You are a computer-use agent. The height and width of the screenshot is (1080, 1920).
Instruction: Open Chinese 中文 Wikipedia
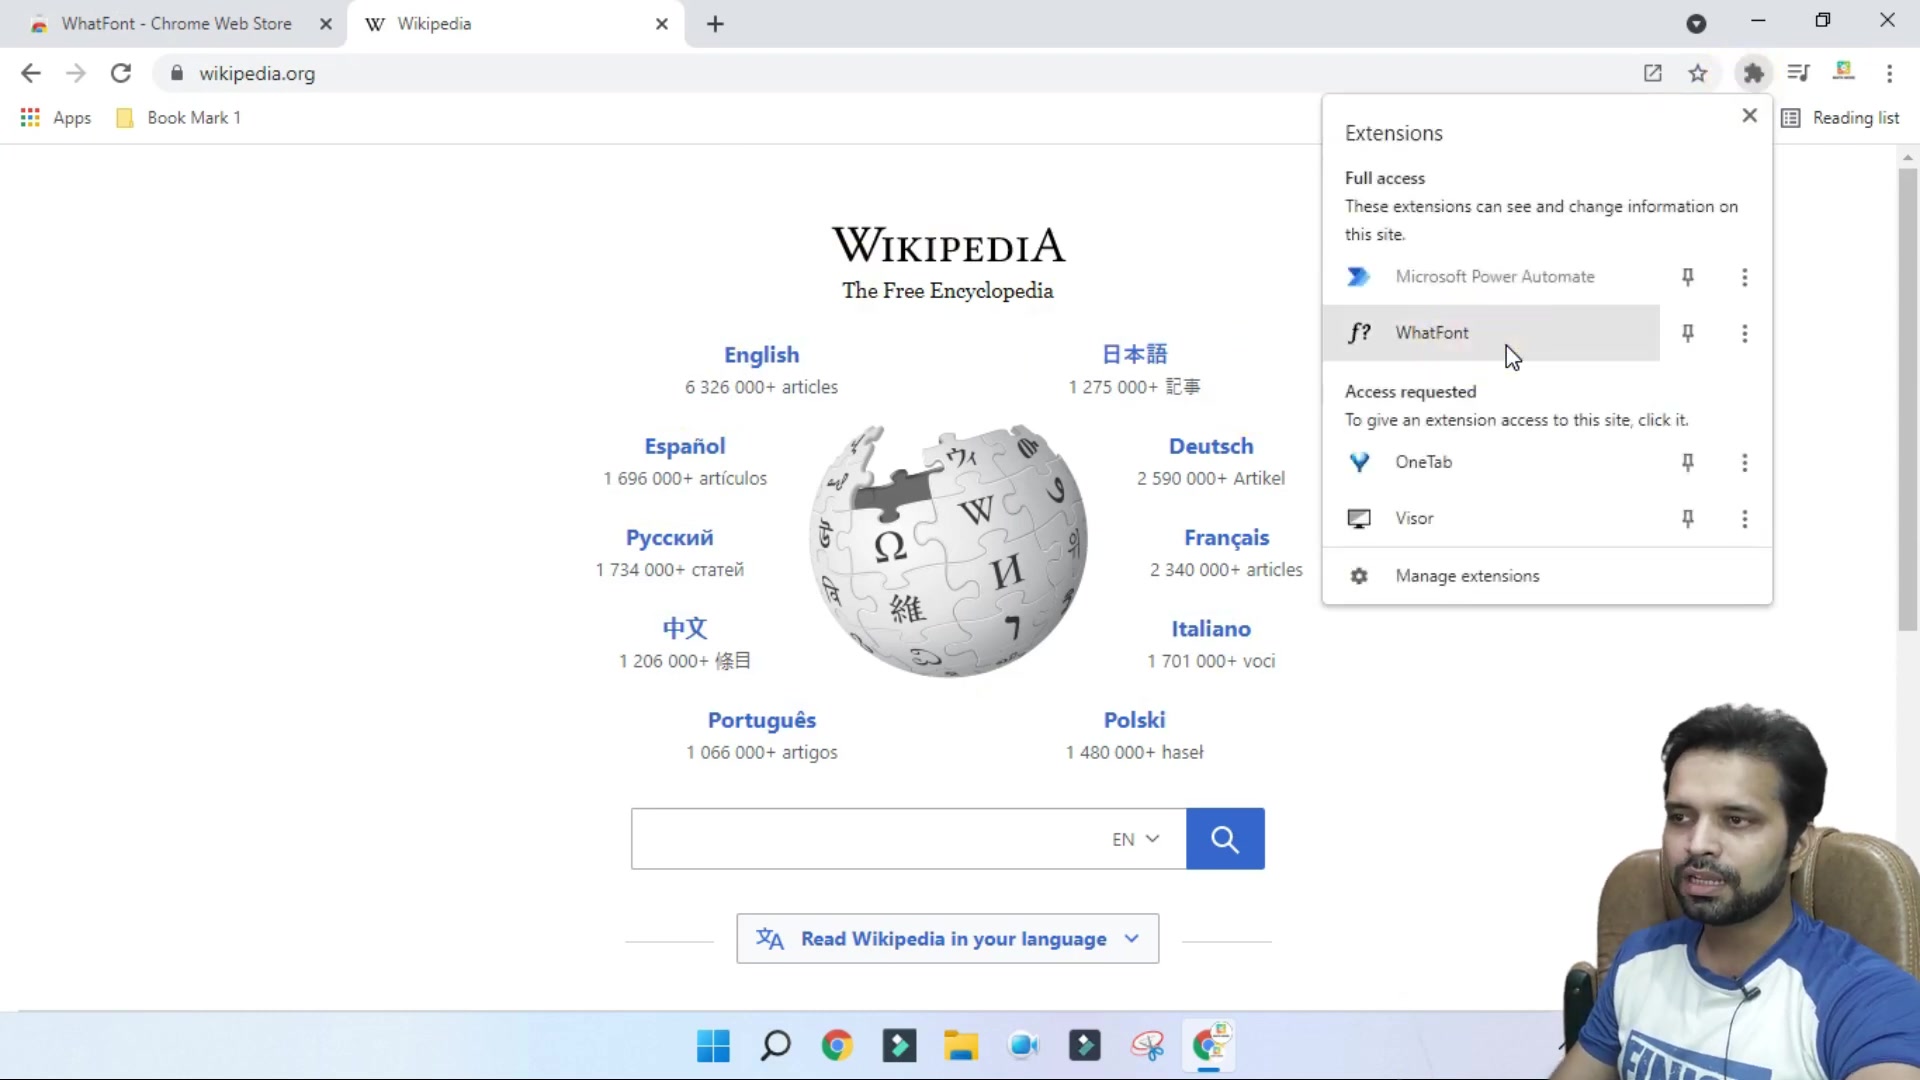(x=685, y=628)
